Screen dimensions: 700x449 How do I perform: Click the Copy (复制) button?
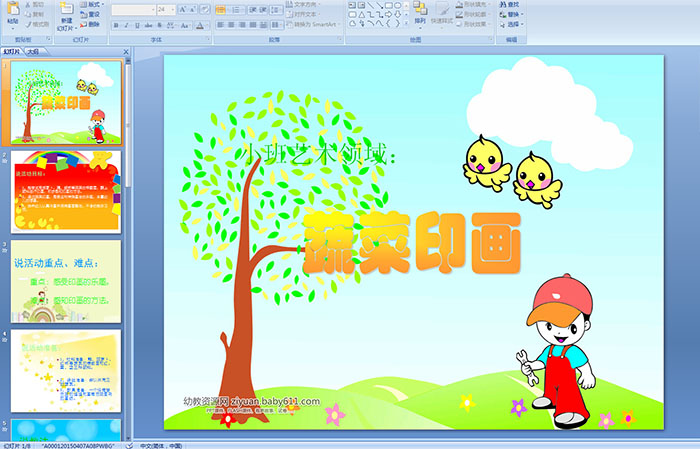point(35,14)
